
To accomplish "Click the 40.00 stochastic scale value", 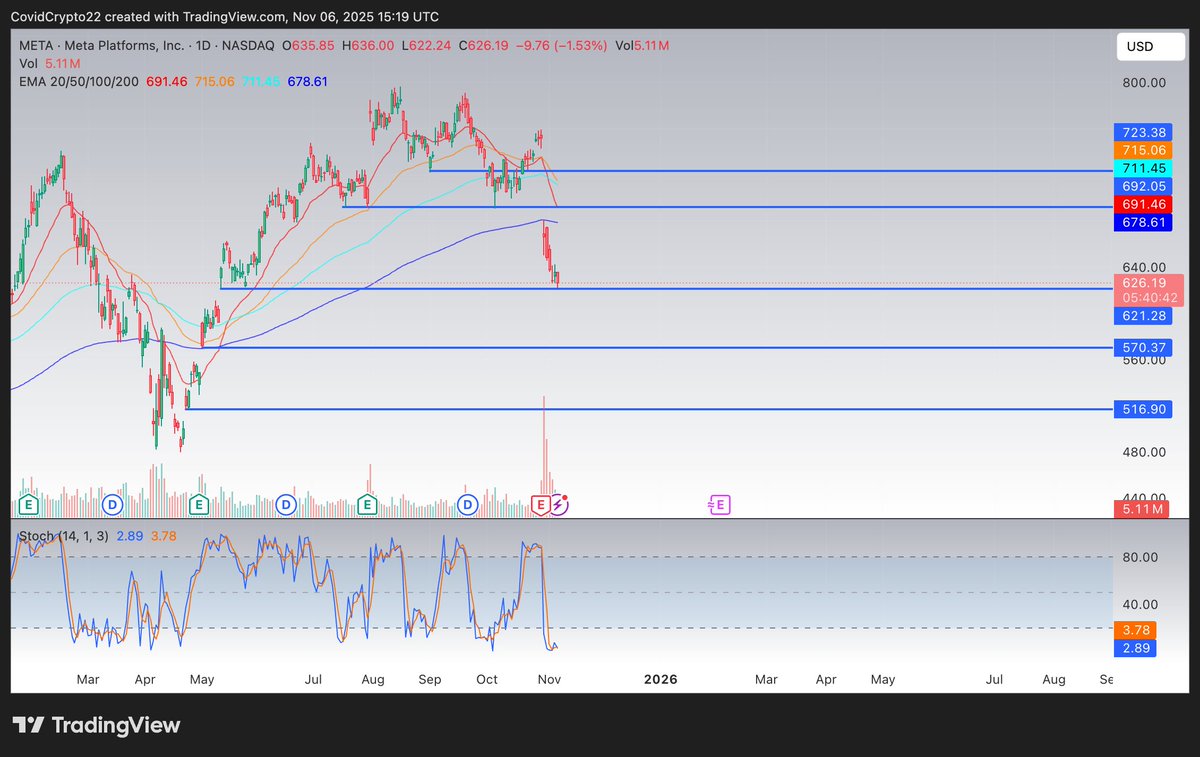I will click(x=1140, y=604).
